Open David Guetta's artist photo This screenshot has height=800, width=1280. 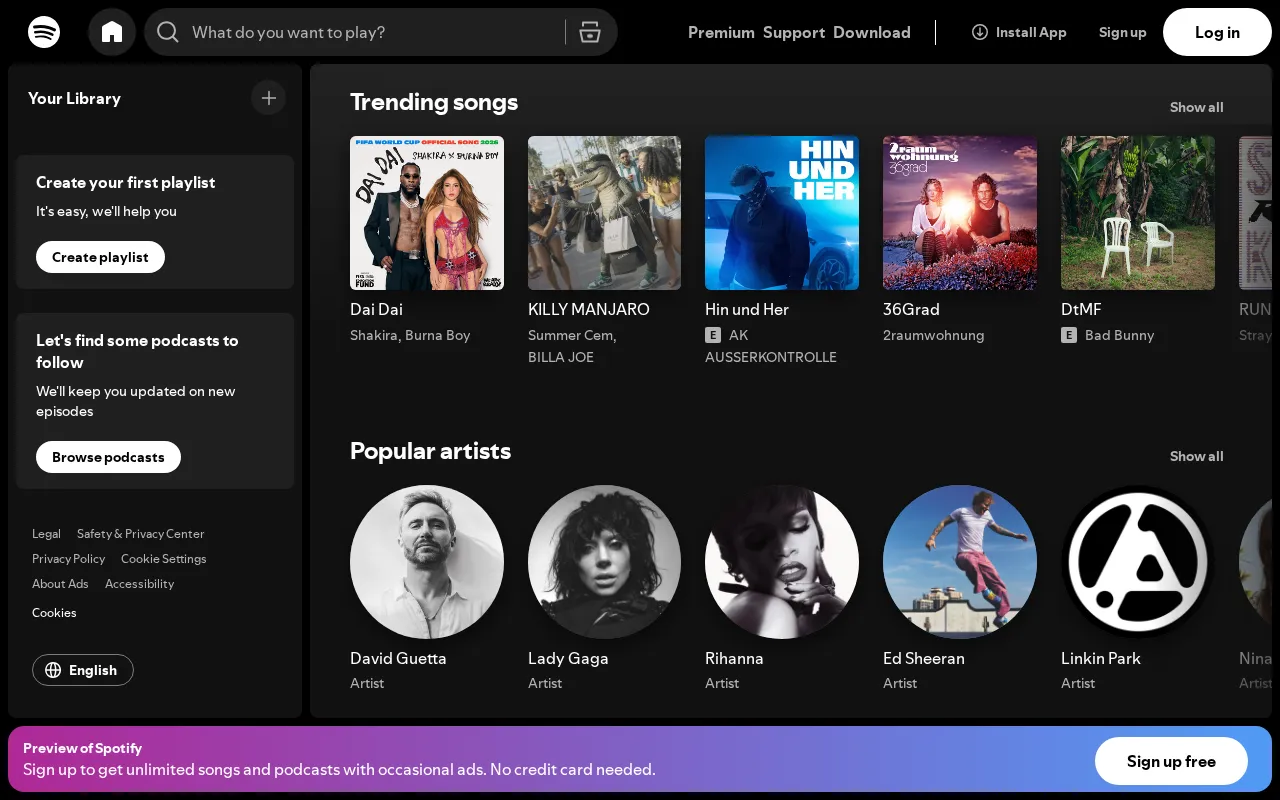(x=427, y=562)
